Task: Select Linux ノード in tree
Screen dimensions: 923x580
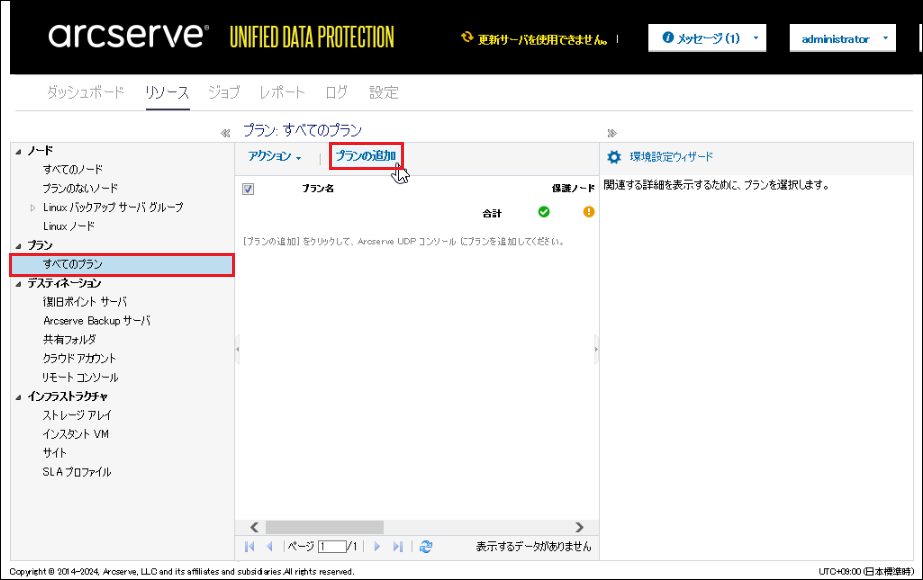Action: 69,226
